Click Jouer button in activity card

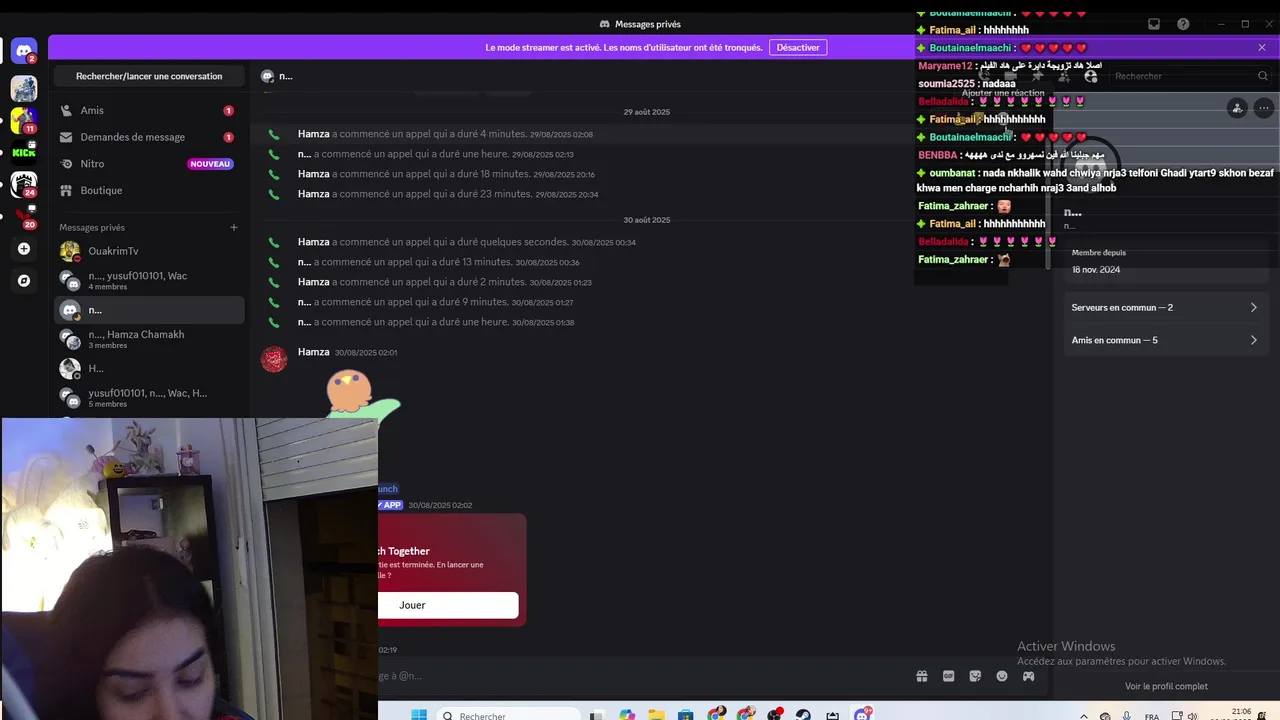[x=448, y=605]
